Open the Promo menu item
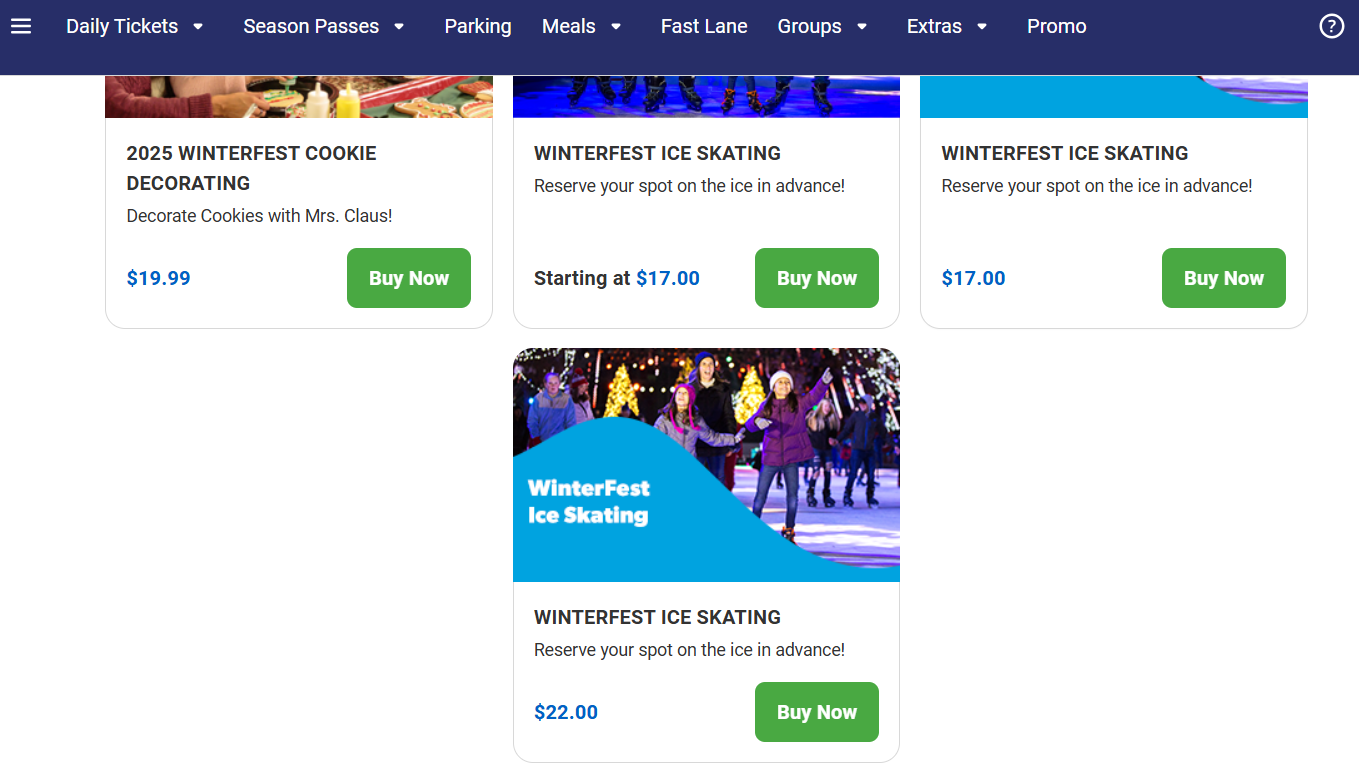Viewport: 1359px width, 769px height. (x=1056, y=27)
